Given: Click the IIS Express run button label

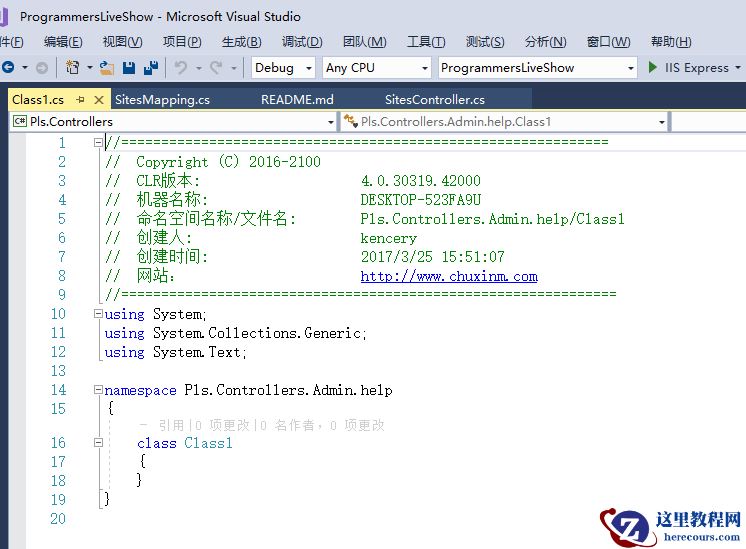Looking at the screenshot, I should [697, 68].
